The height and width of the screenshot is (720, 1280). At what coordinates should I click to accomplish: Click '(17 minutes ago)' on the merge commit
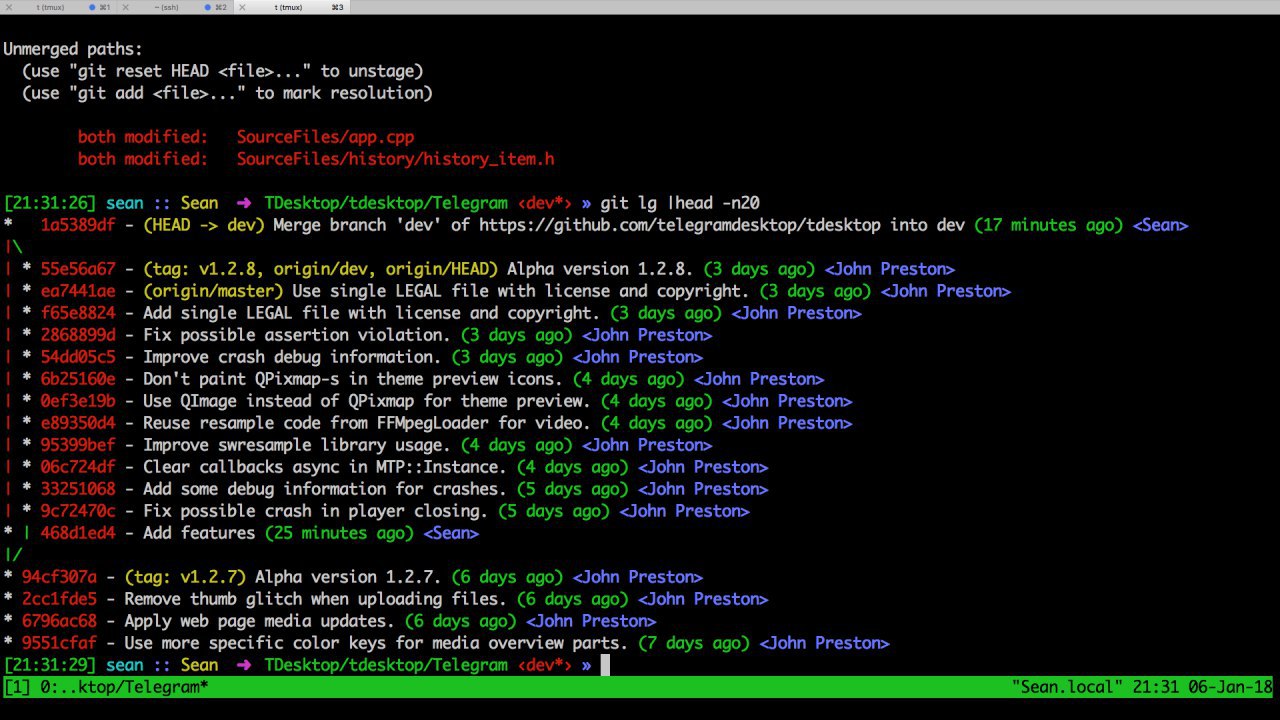click(x=1049, y=225)
